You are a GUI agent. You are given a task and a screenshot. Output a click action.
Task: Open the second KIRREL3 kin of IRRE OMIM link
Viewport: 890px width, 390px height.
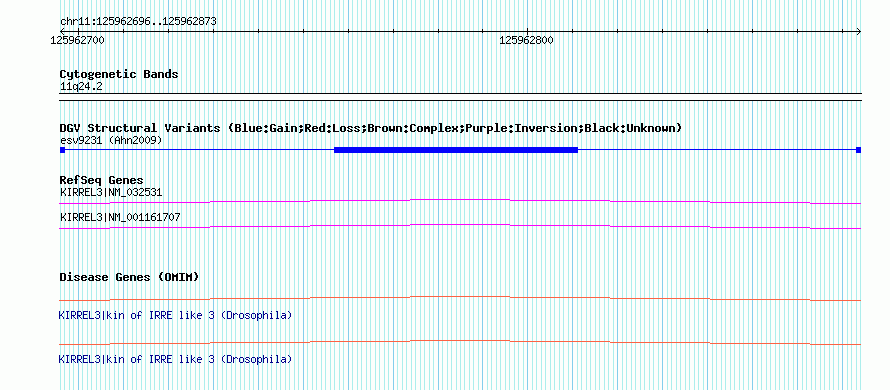175,359
